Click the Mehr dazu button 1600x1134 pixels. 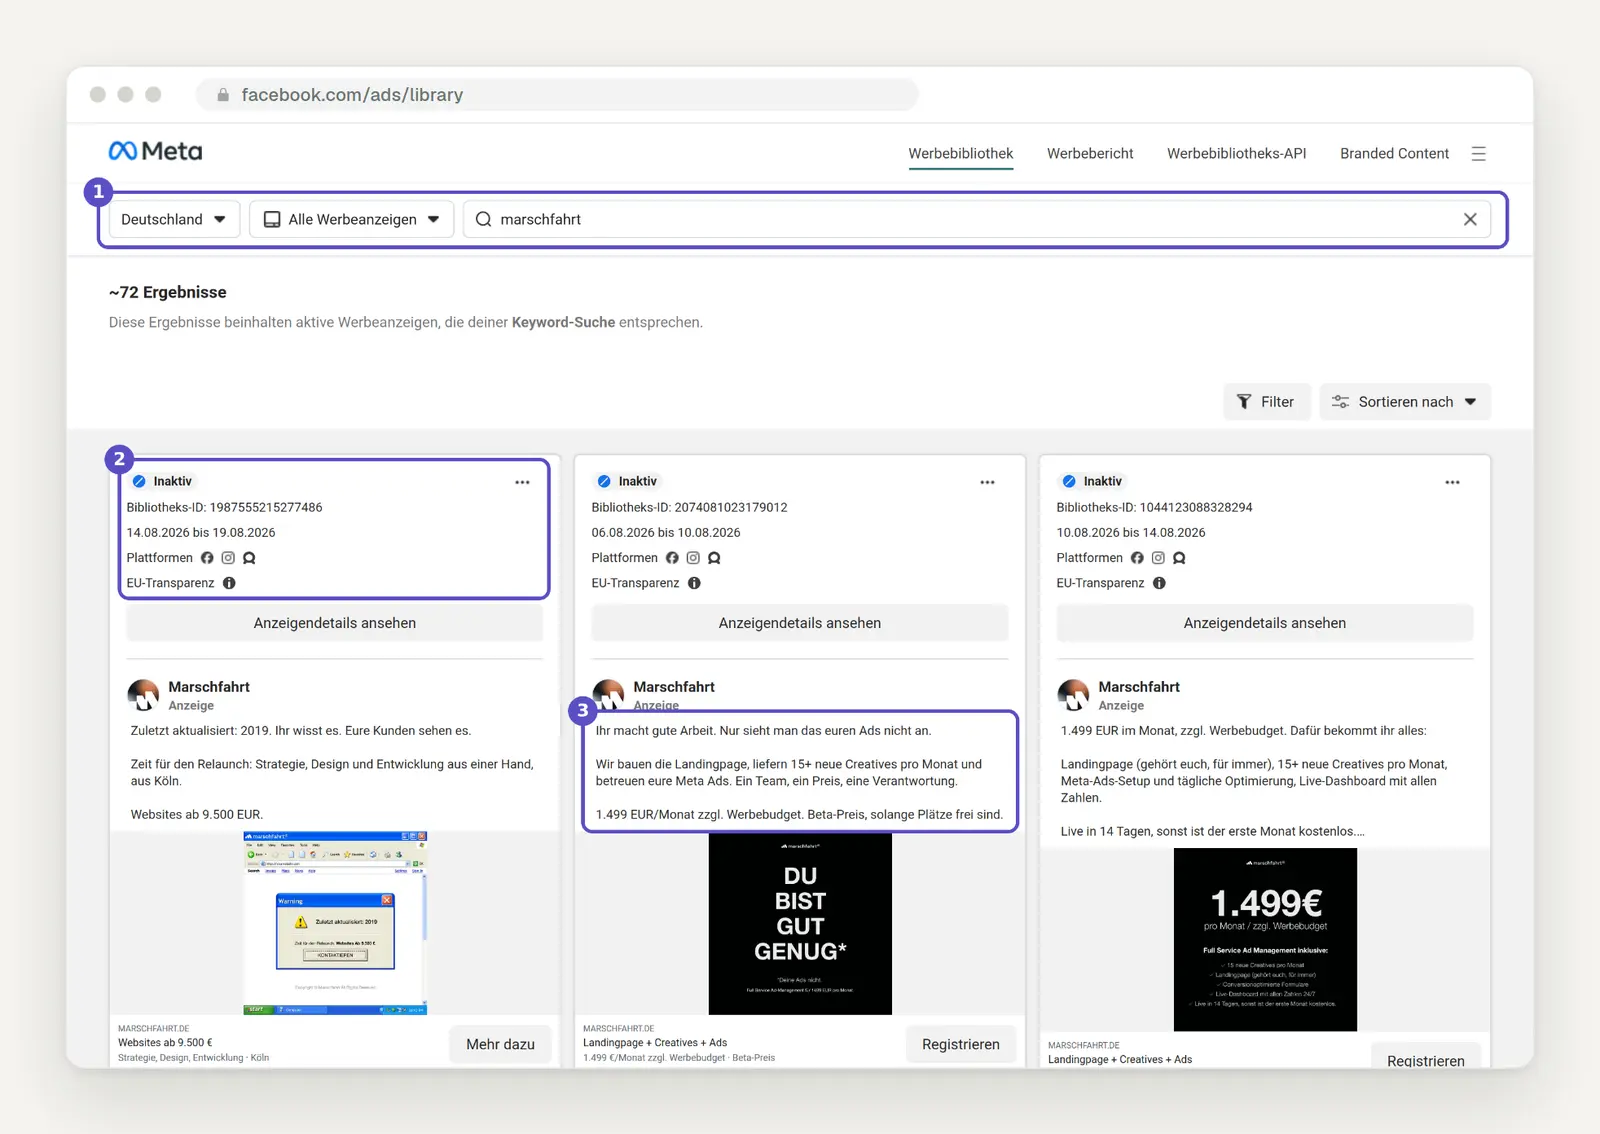[x=500, y=1044]
